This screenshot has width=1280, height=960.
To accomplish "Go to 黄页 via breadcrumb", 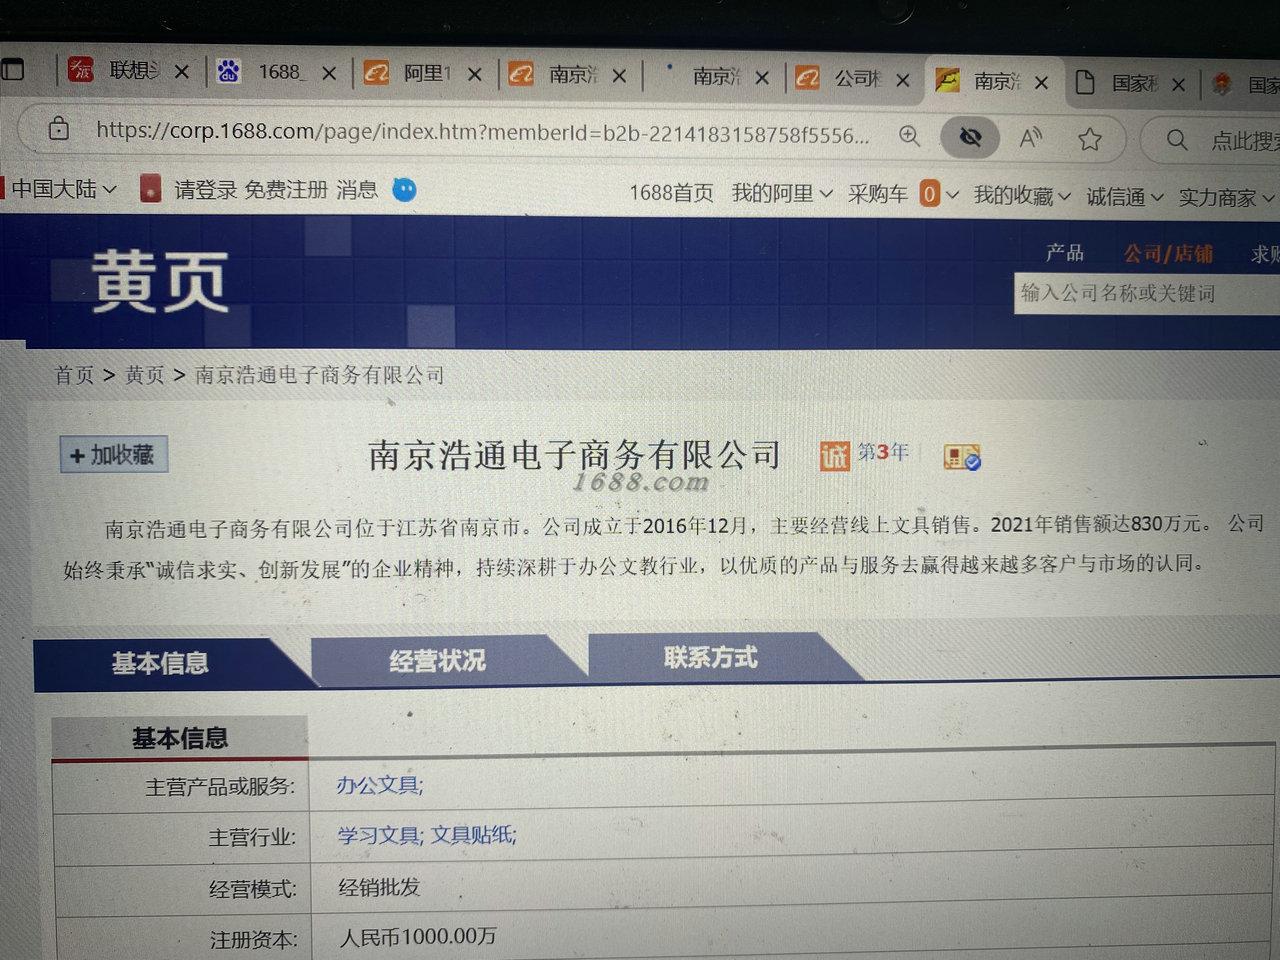I will (x=145, y=375).
